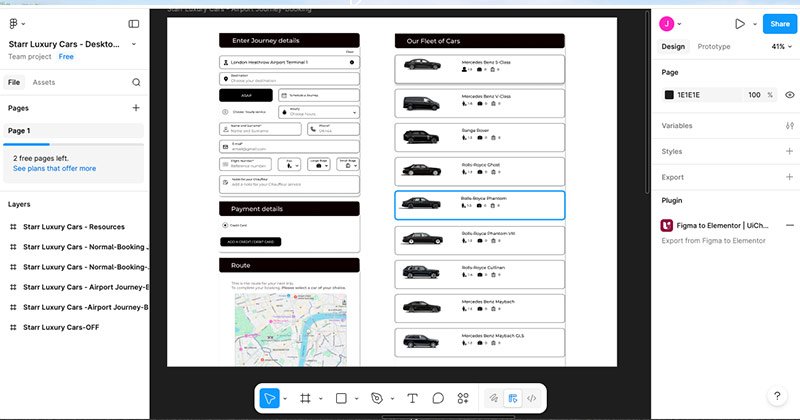Select the Text tool
The width and height of the screenshot is (800, 420).
coord(412,398)
